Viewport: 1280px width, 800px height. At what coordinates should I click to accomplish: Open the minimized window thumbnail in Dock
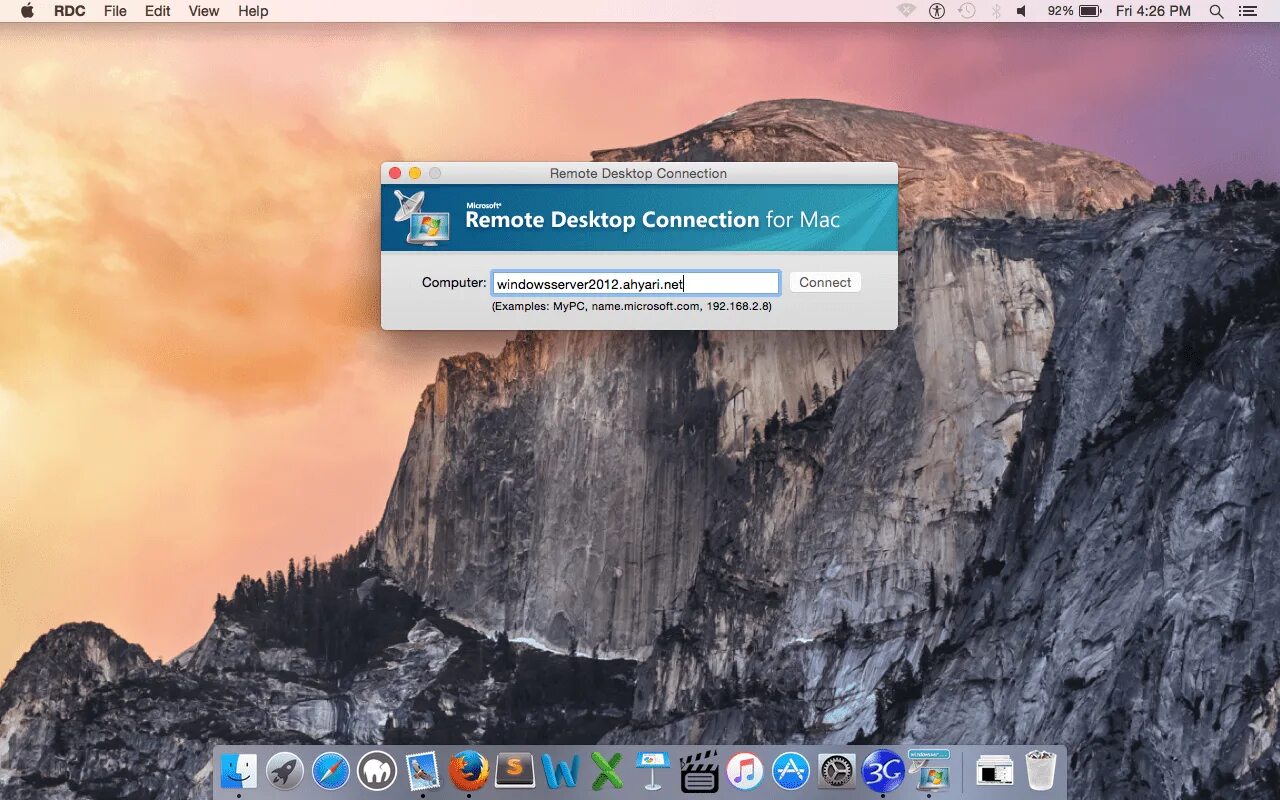tap(995, 771)
